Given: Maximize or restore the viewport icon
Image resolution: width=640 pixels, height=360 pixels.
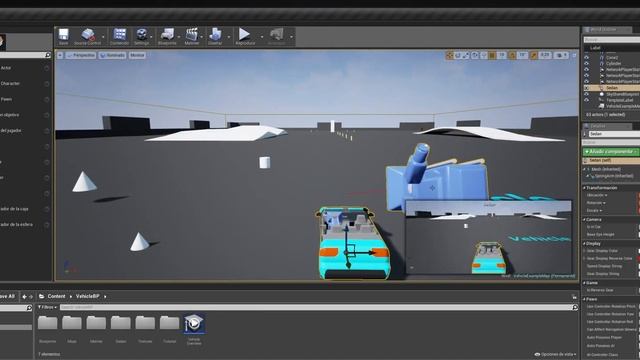Looking at the screenshot, I should 574,55.
